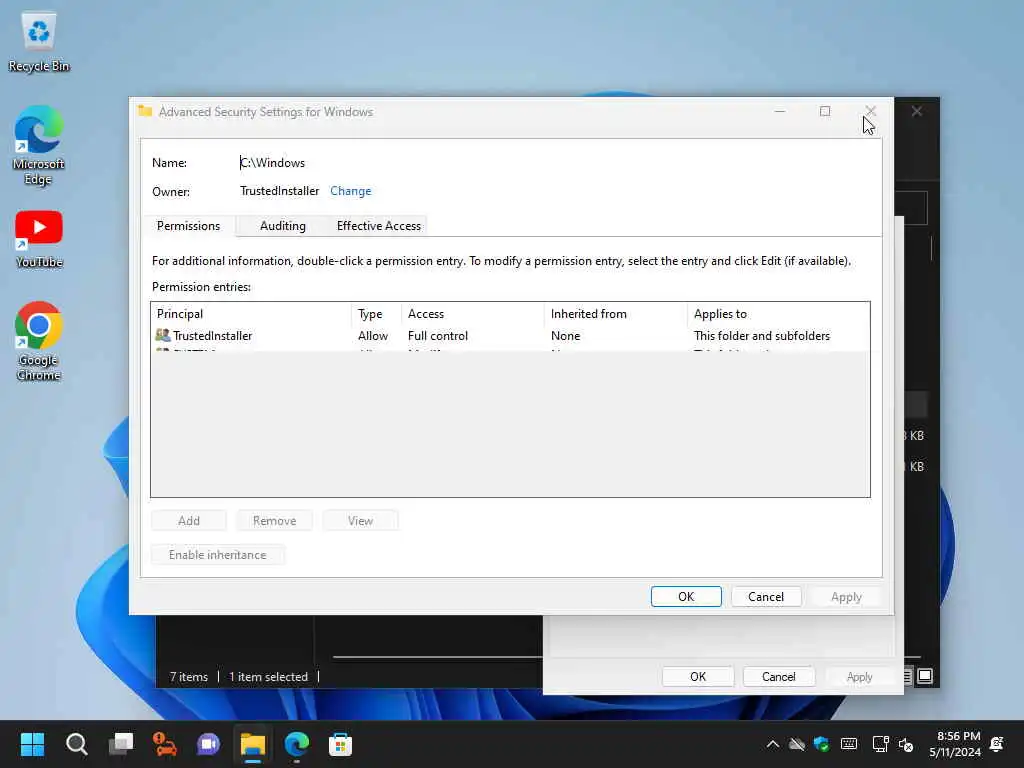Sort by Inherited from column header
The image size is (1024, 768).
616,314
